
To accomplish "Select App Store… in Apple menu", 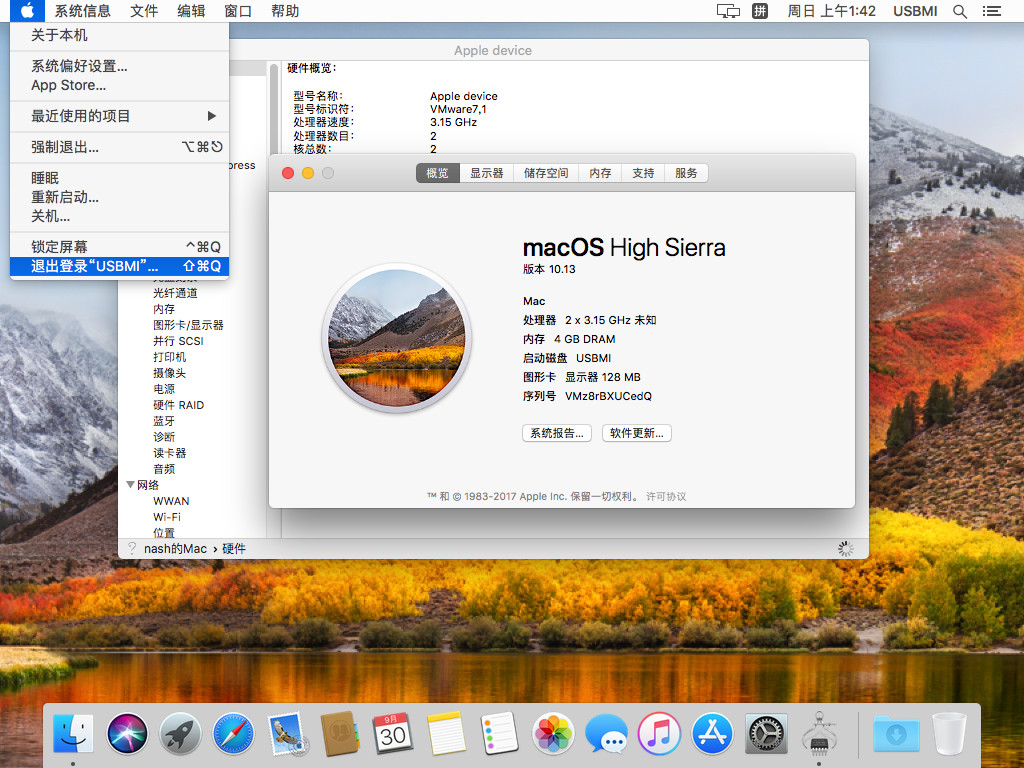I will [x=120, y=85].
